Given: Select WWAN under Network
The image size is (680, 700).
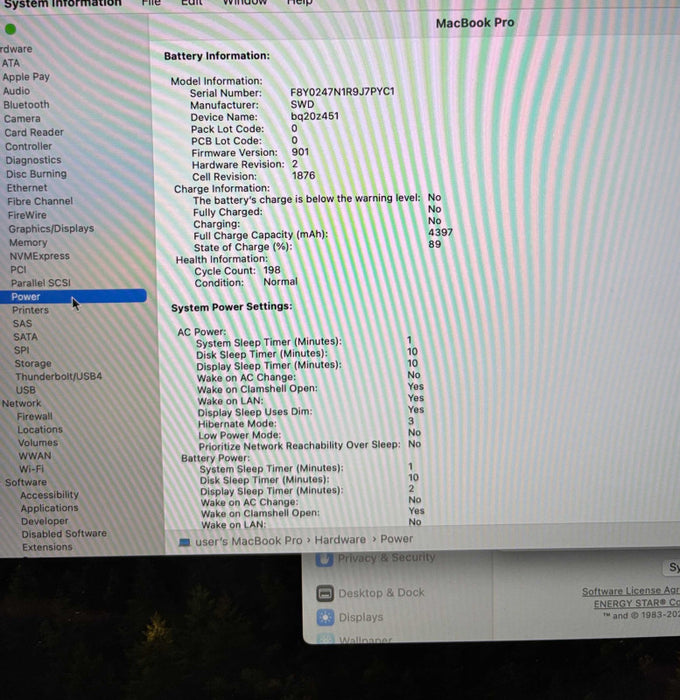Looking at the screenshot, I should [x=35, y=456].
